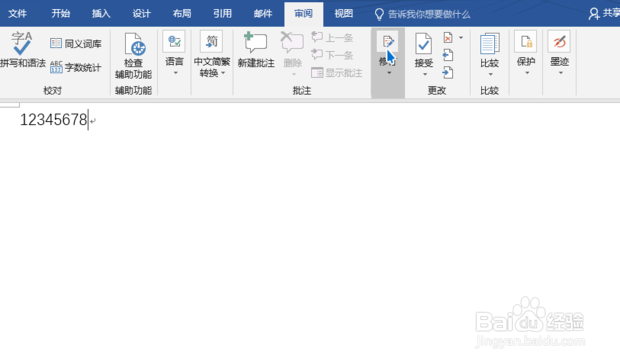Screen dimensions: 620x363
Task: Click the Reject change icon with red X
Action: tap(448, 38)
